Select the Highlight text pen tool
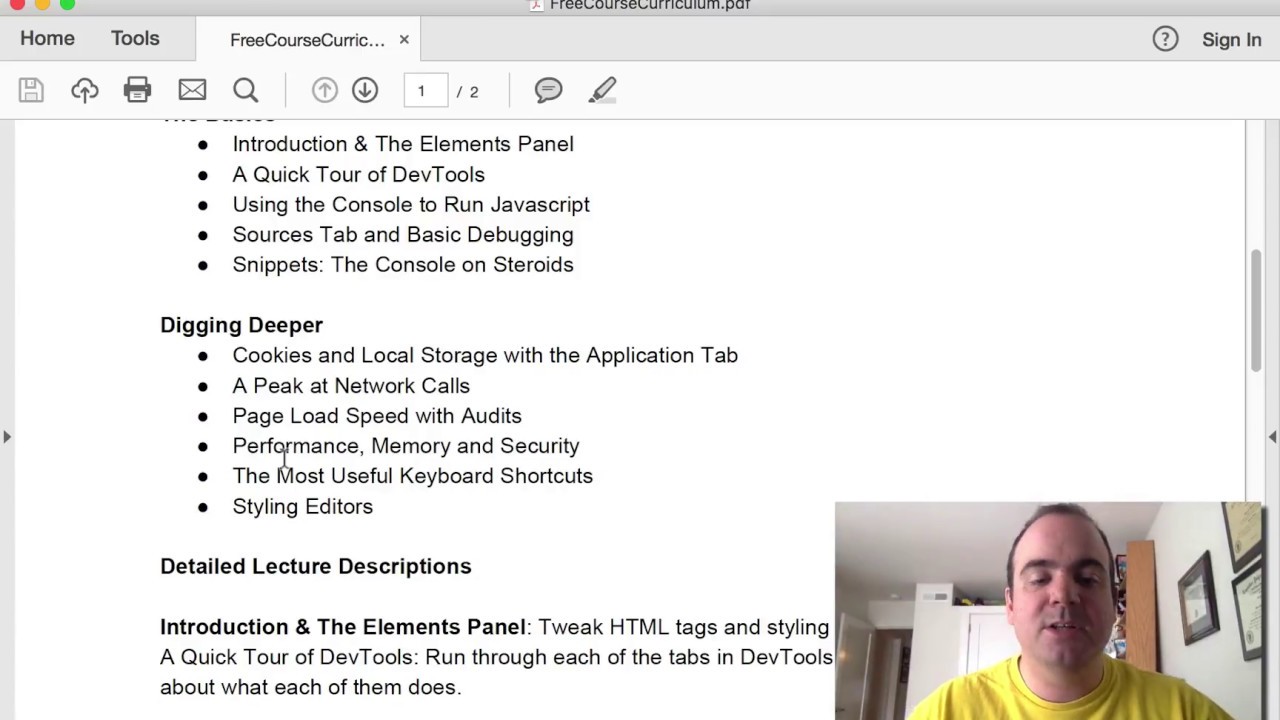Viewport: 1280px width, 720px height. tap(602, 90)
